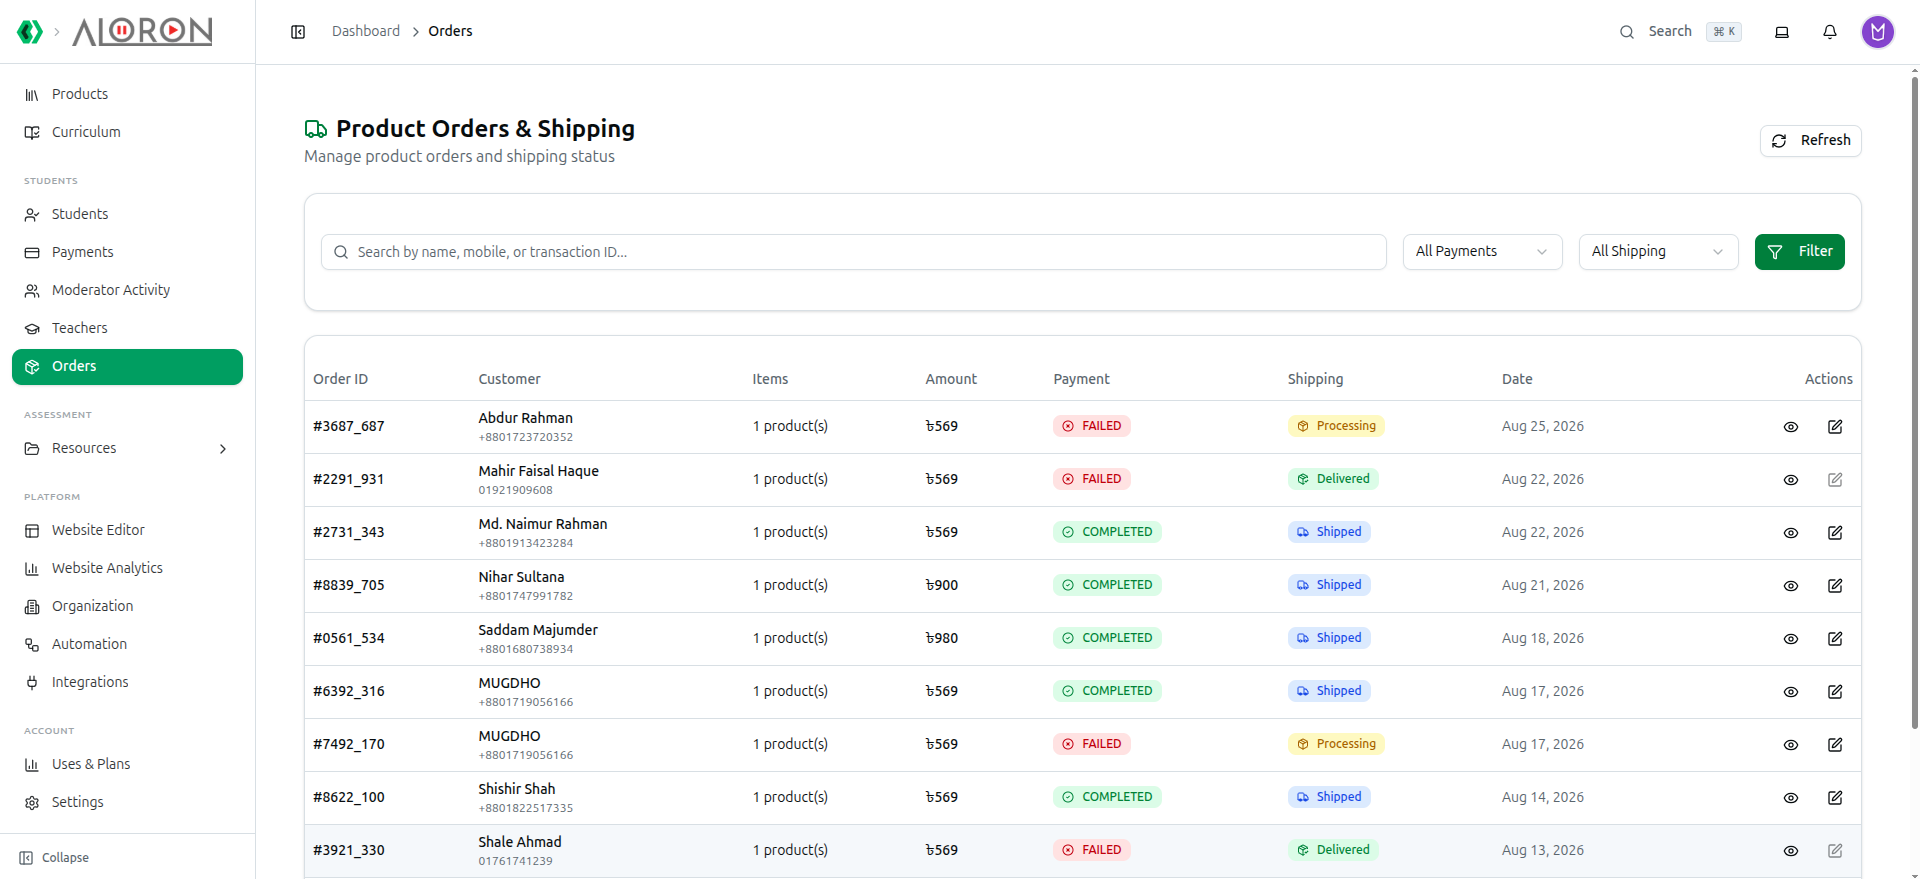Image resolution: width=1920 pixels, height=879 pixels.
Task: Open the inbox tray icon in header
Action: click(1782, 32)
